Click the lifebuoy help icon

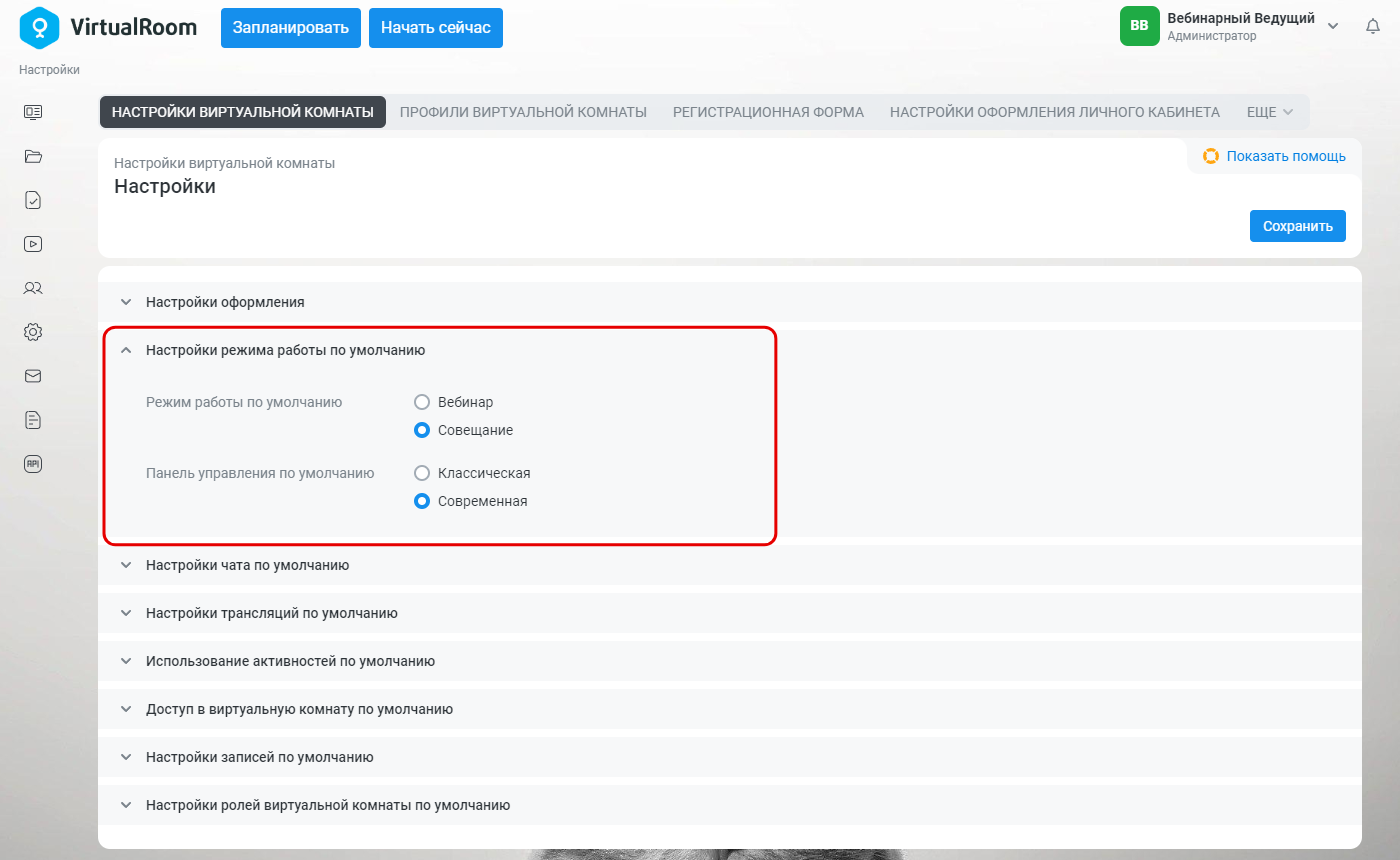pos(1211,156)
